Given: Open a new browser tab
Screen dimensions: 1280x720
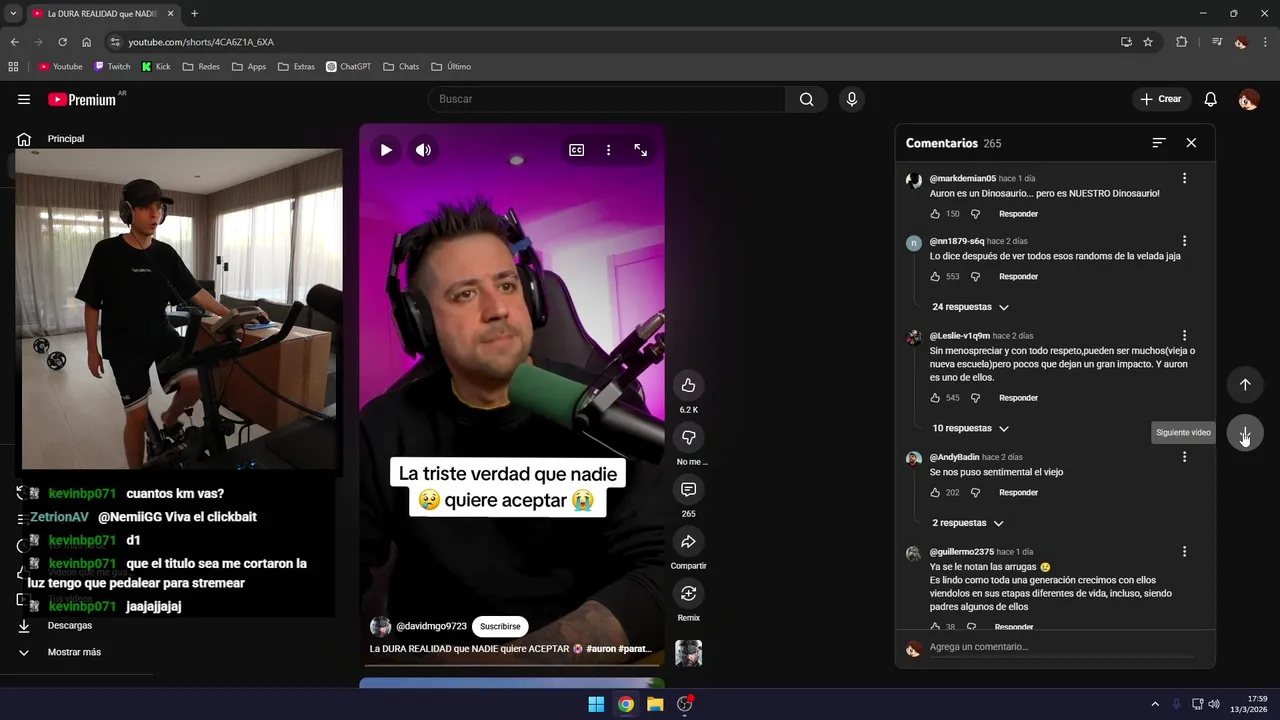Looking at the screenshot, I should click(194, 13).
